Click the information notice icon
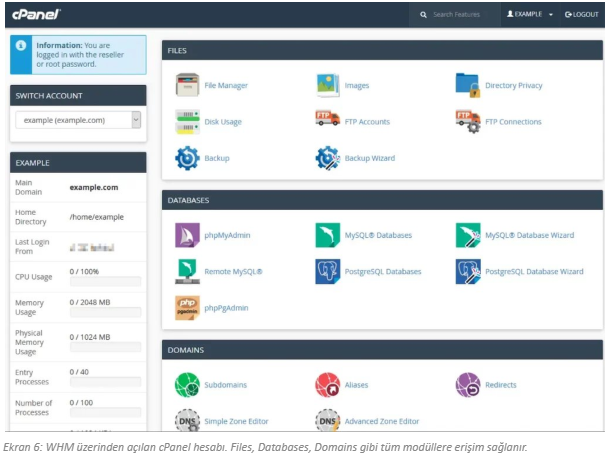The image size is (612, 470). (x=21, y=45)
